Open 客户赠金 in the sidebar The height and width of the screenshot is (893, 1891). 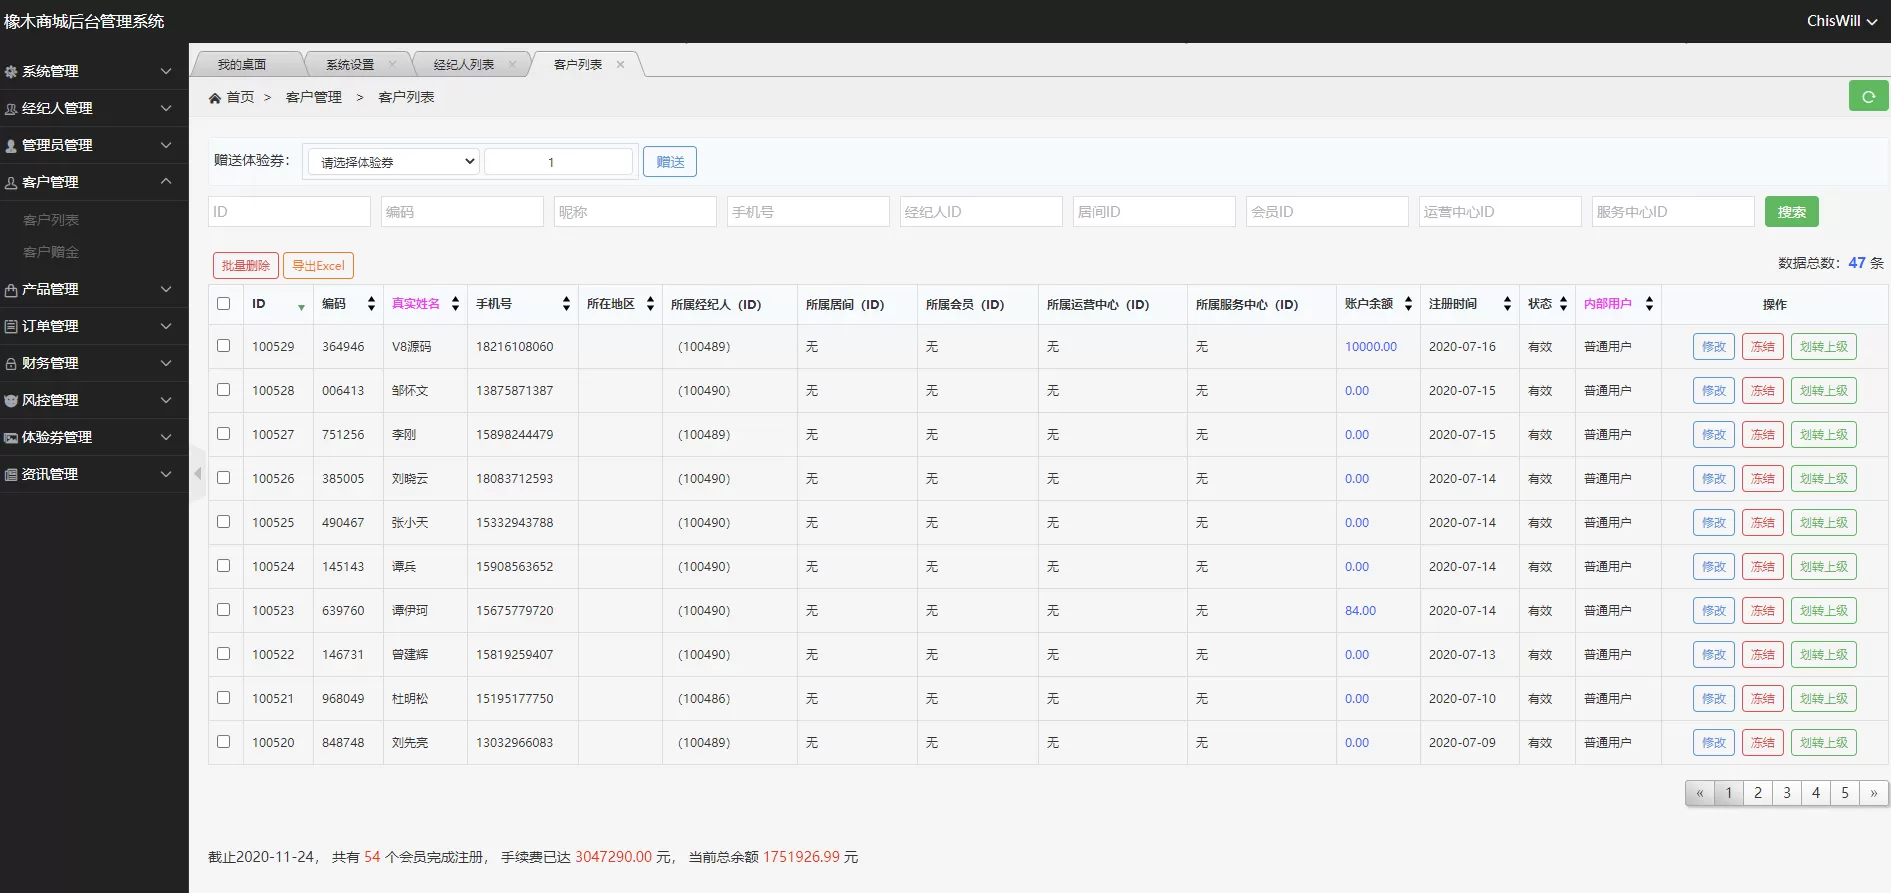click(51, 252)
